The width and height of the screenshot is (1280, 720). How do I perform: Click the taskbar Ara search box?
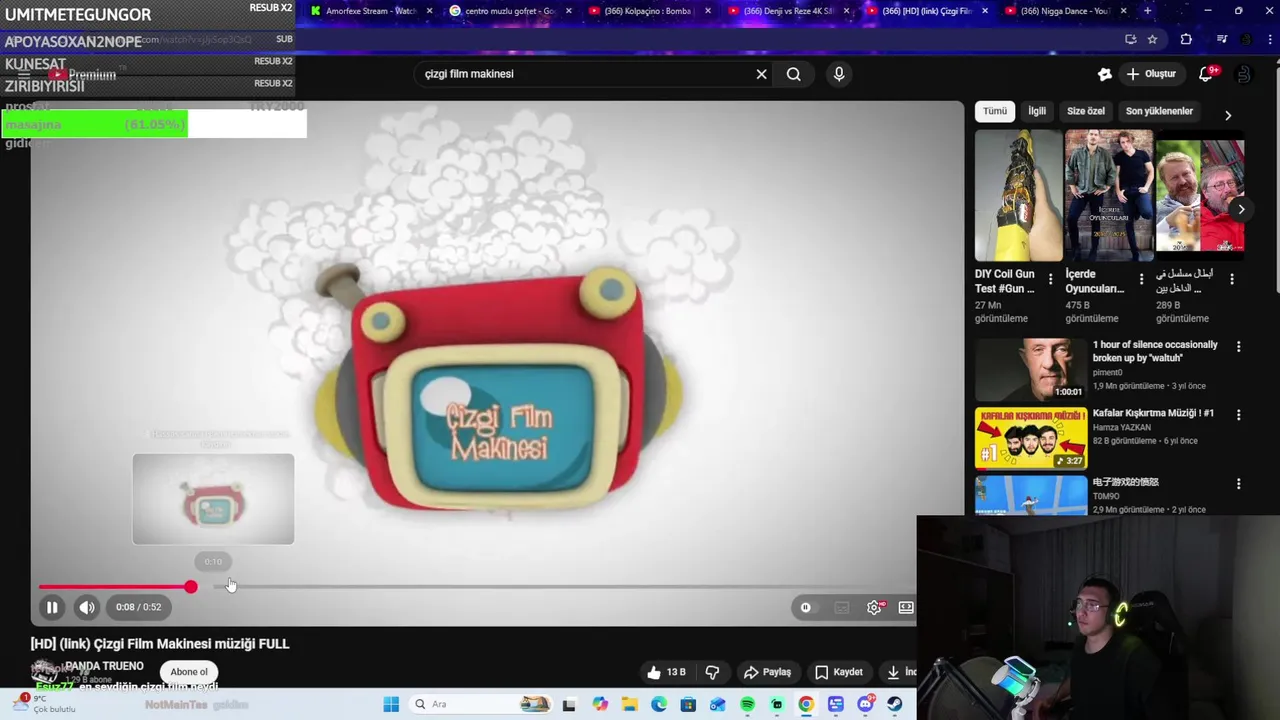(x=482, y=704)
